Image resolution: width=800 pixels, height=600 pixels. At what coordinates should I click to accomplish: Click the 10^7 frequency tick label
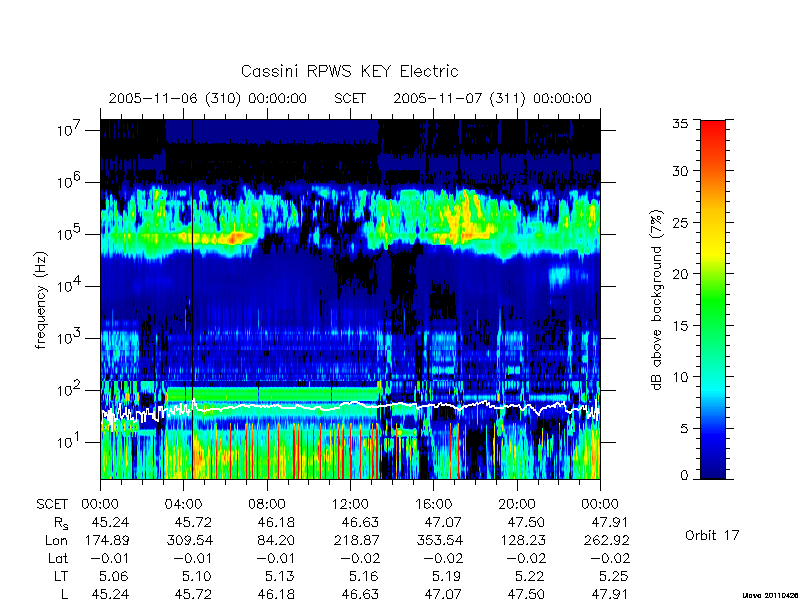coord(68,129)
